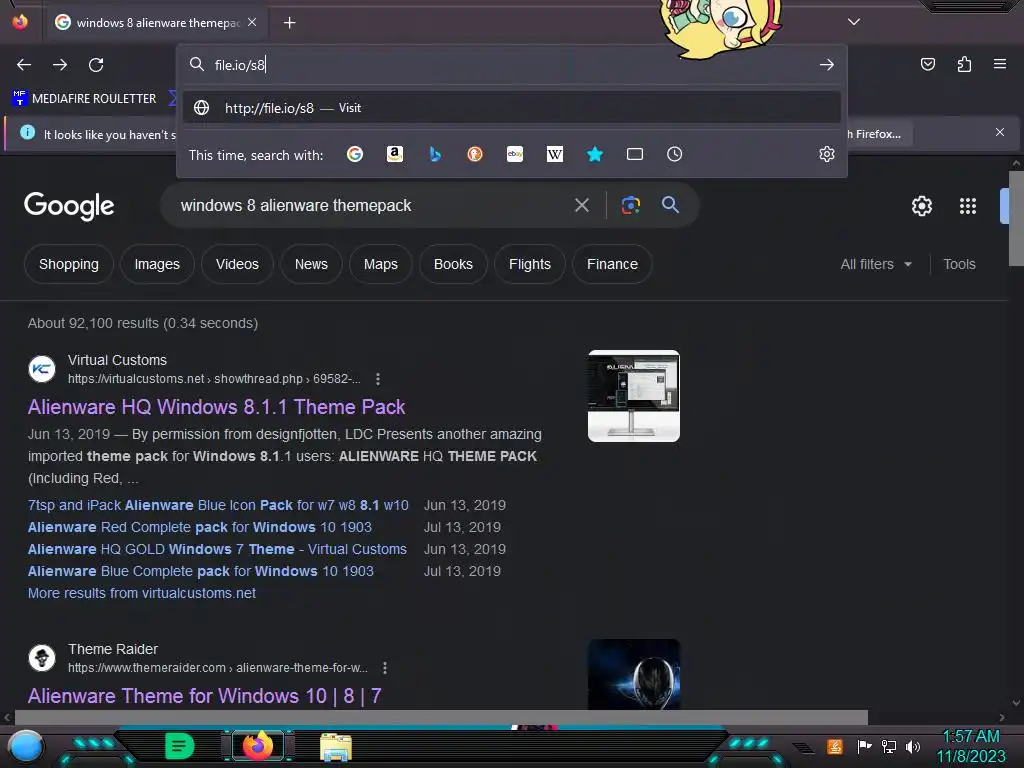This screenshot has width=1024, height=768.
Task: Click the Firefox taskbar icon
Action: point(258,746)
